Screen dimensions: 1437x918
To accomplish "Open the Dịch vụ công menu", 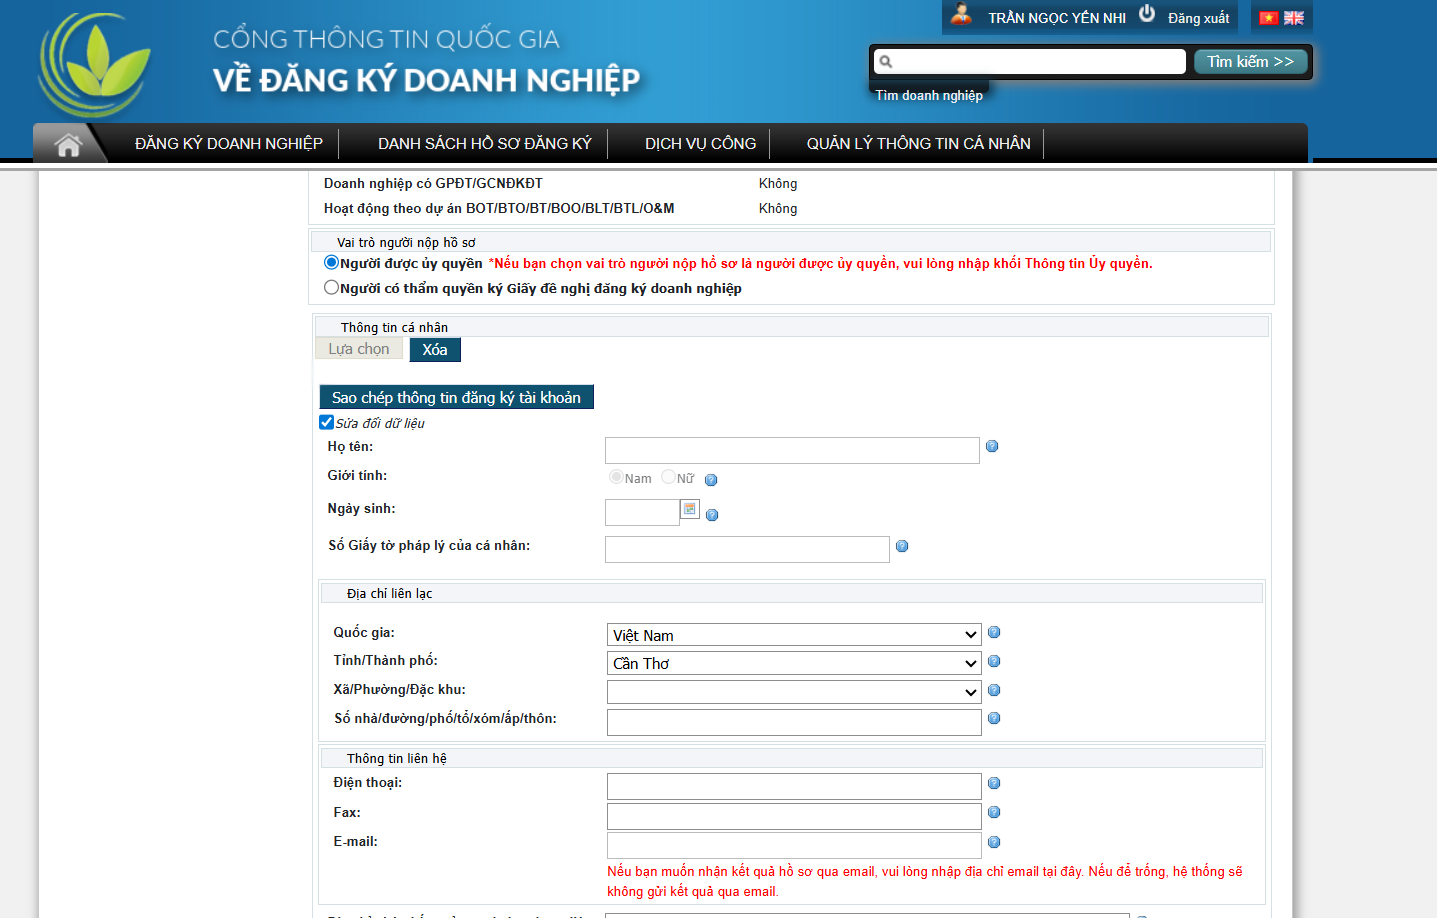I will point(700,144).
